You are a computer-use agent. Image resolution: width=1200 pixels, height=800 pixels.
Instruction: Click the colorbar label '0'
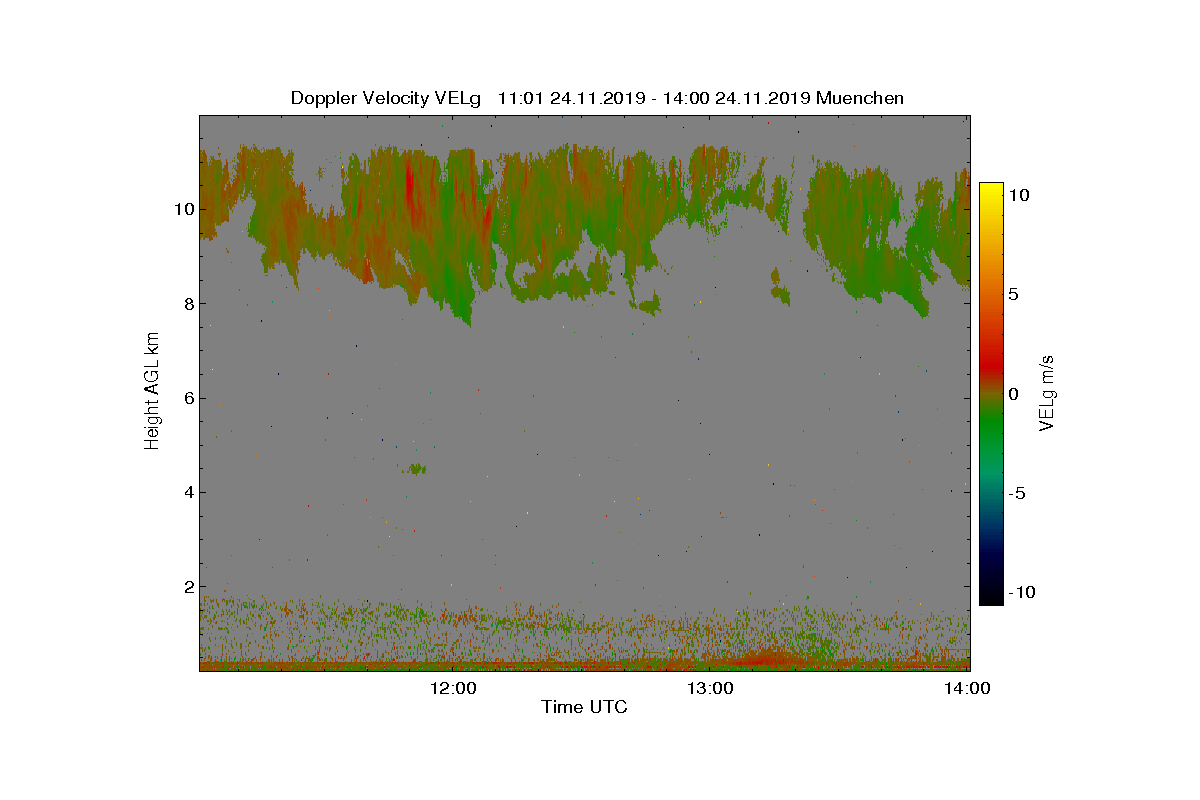[1014, 394]
